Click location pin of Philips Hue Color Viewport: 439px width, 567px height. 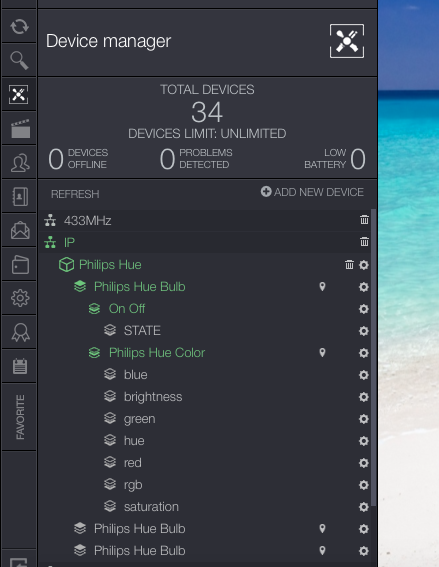click(322, 353)
